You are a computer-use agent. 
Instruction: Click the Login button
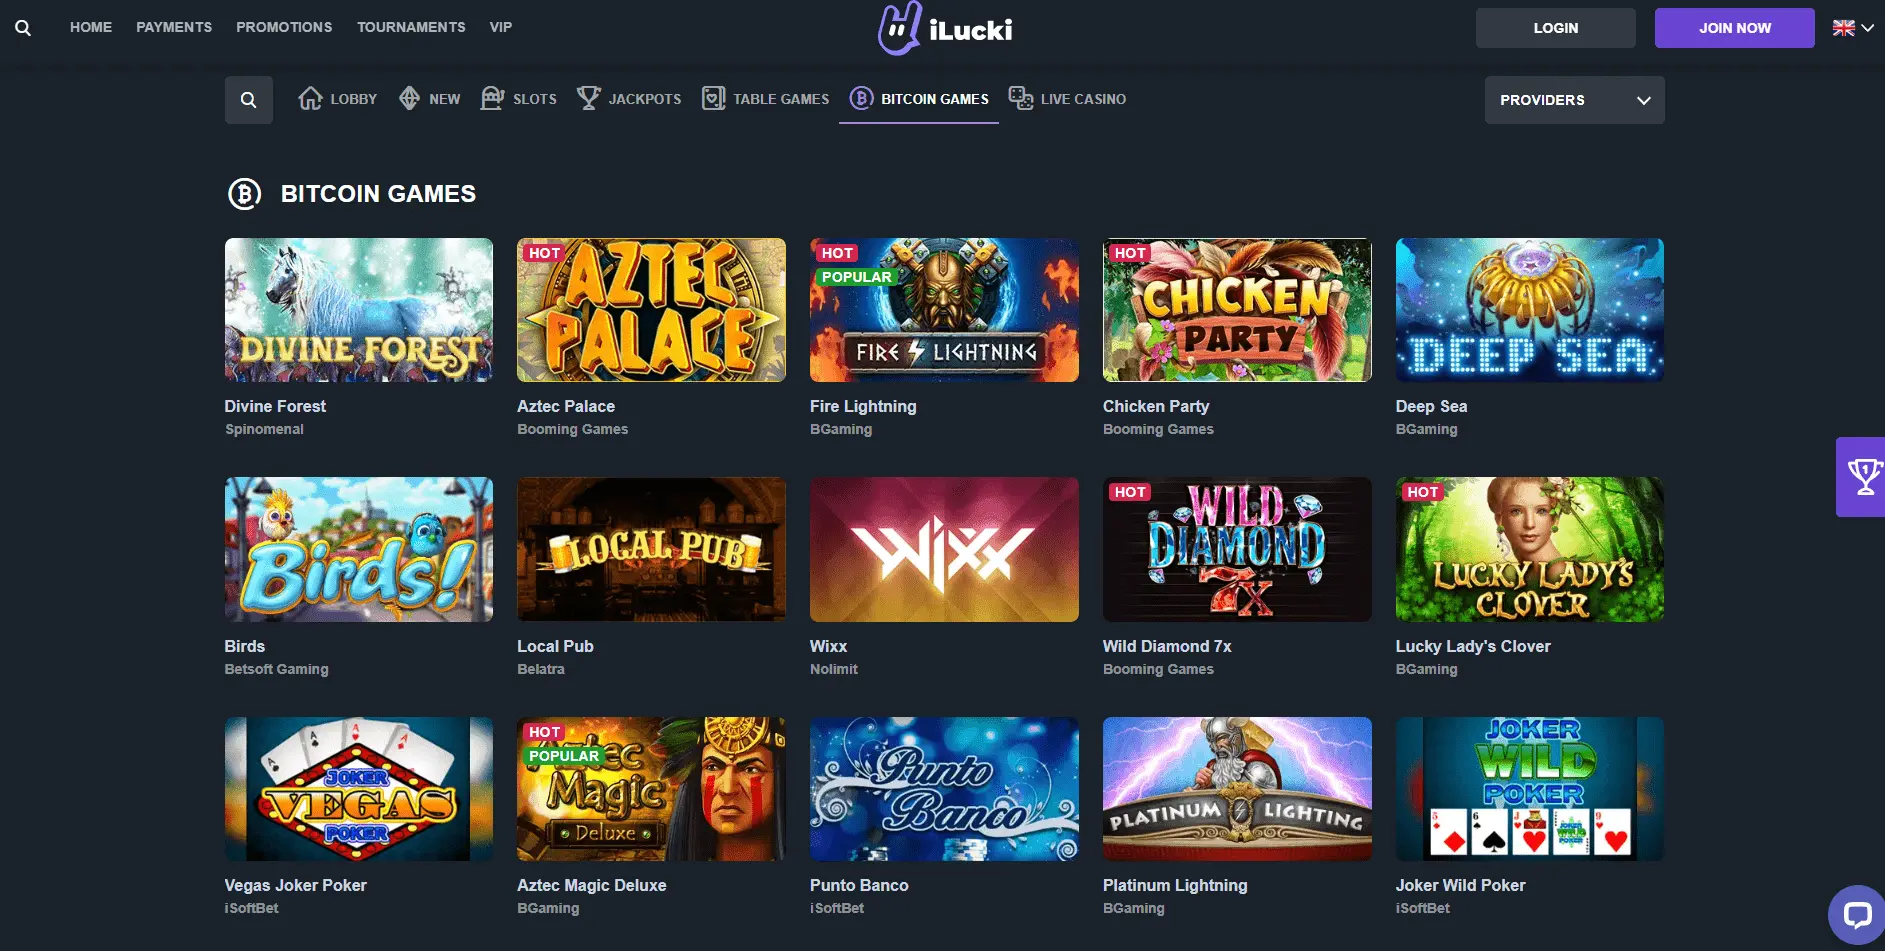point(1556,28)
